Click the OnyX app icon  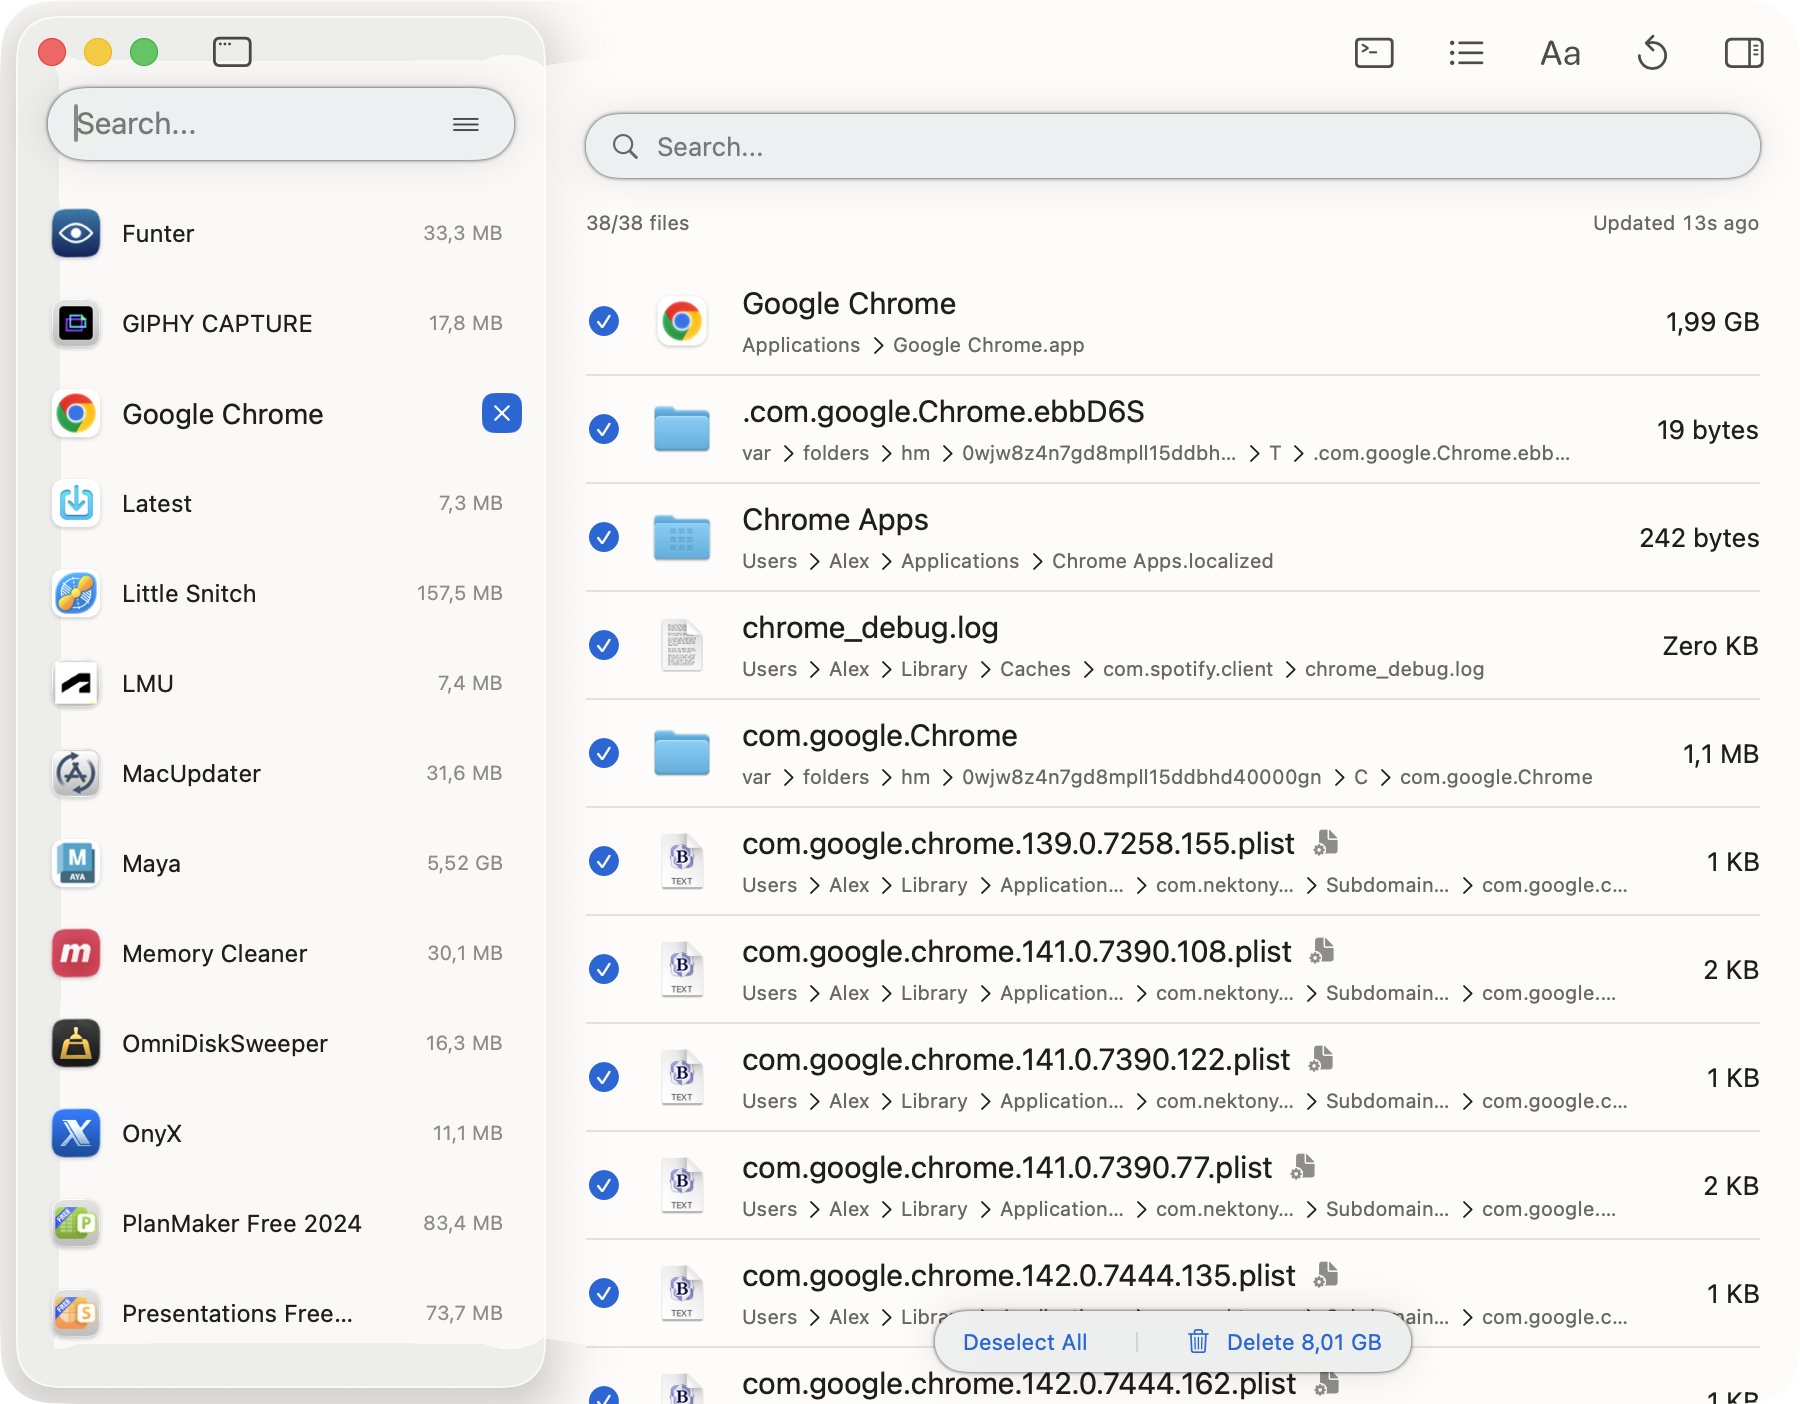point(76,1133)
